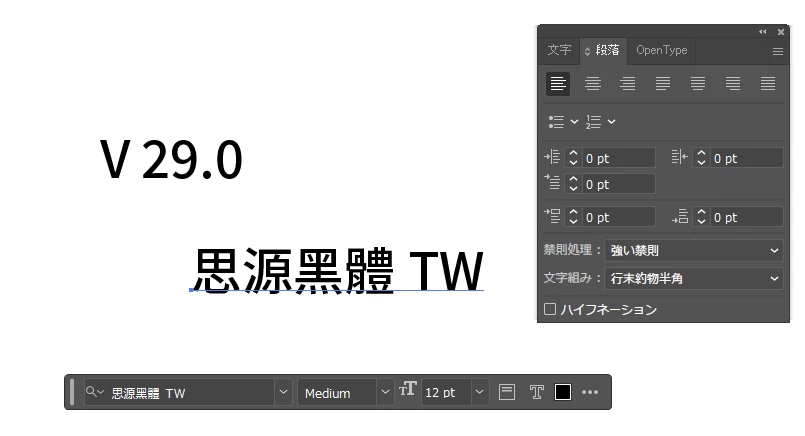Edit the first-line indent value field
This screenshot has height=436, width=805.
point(618,184)
